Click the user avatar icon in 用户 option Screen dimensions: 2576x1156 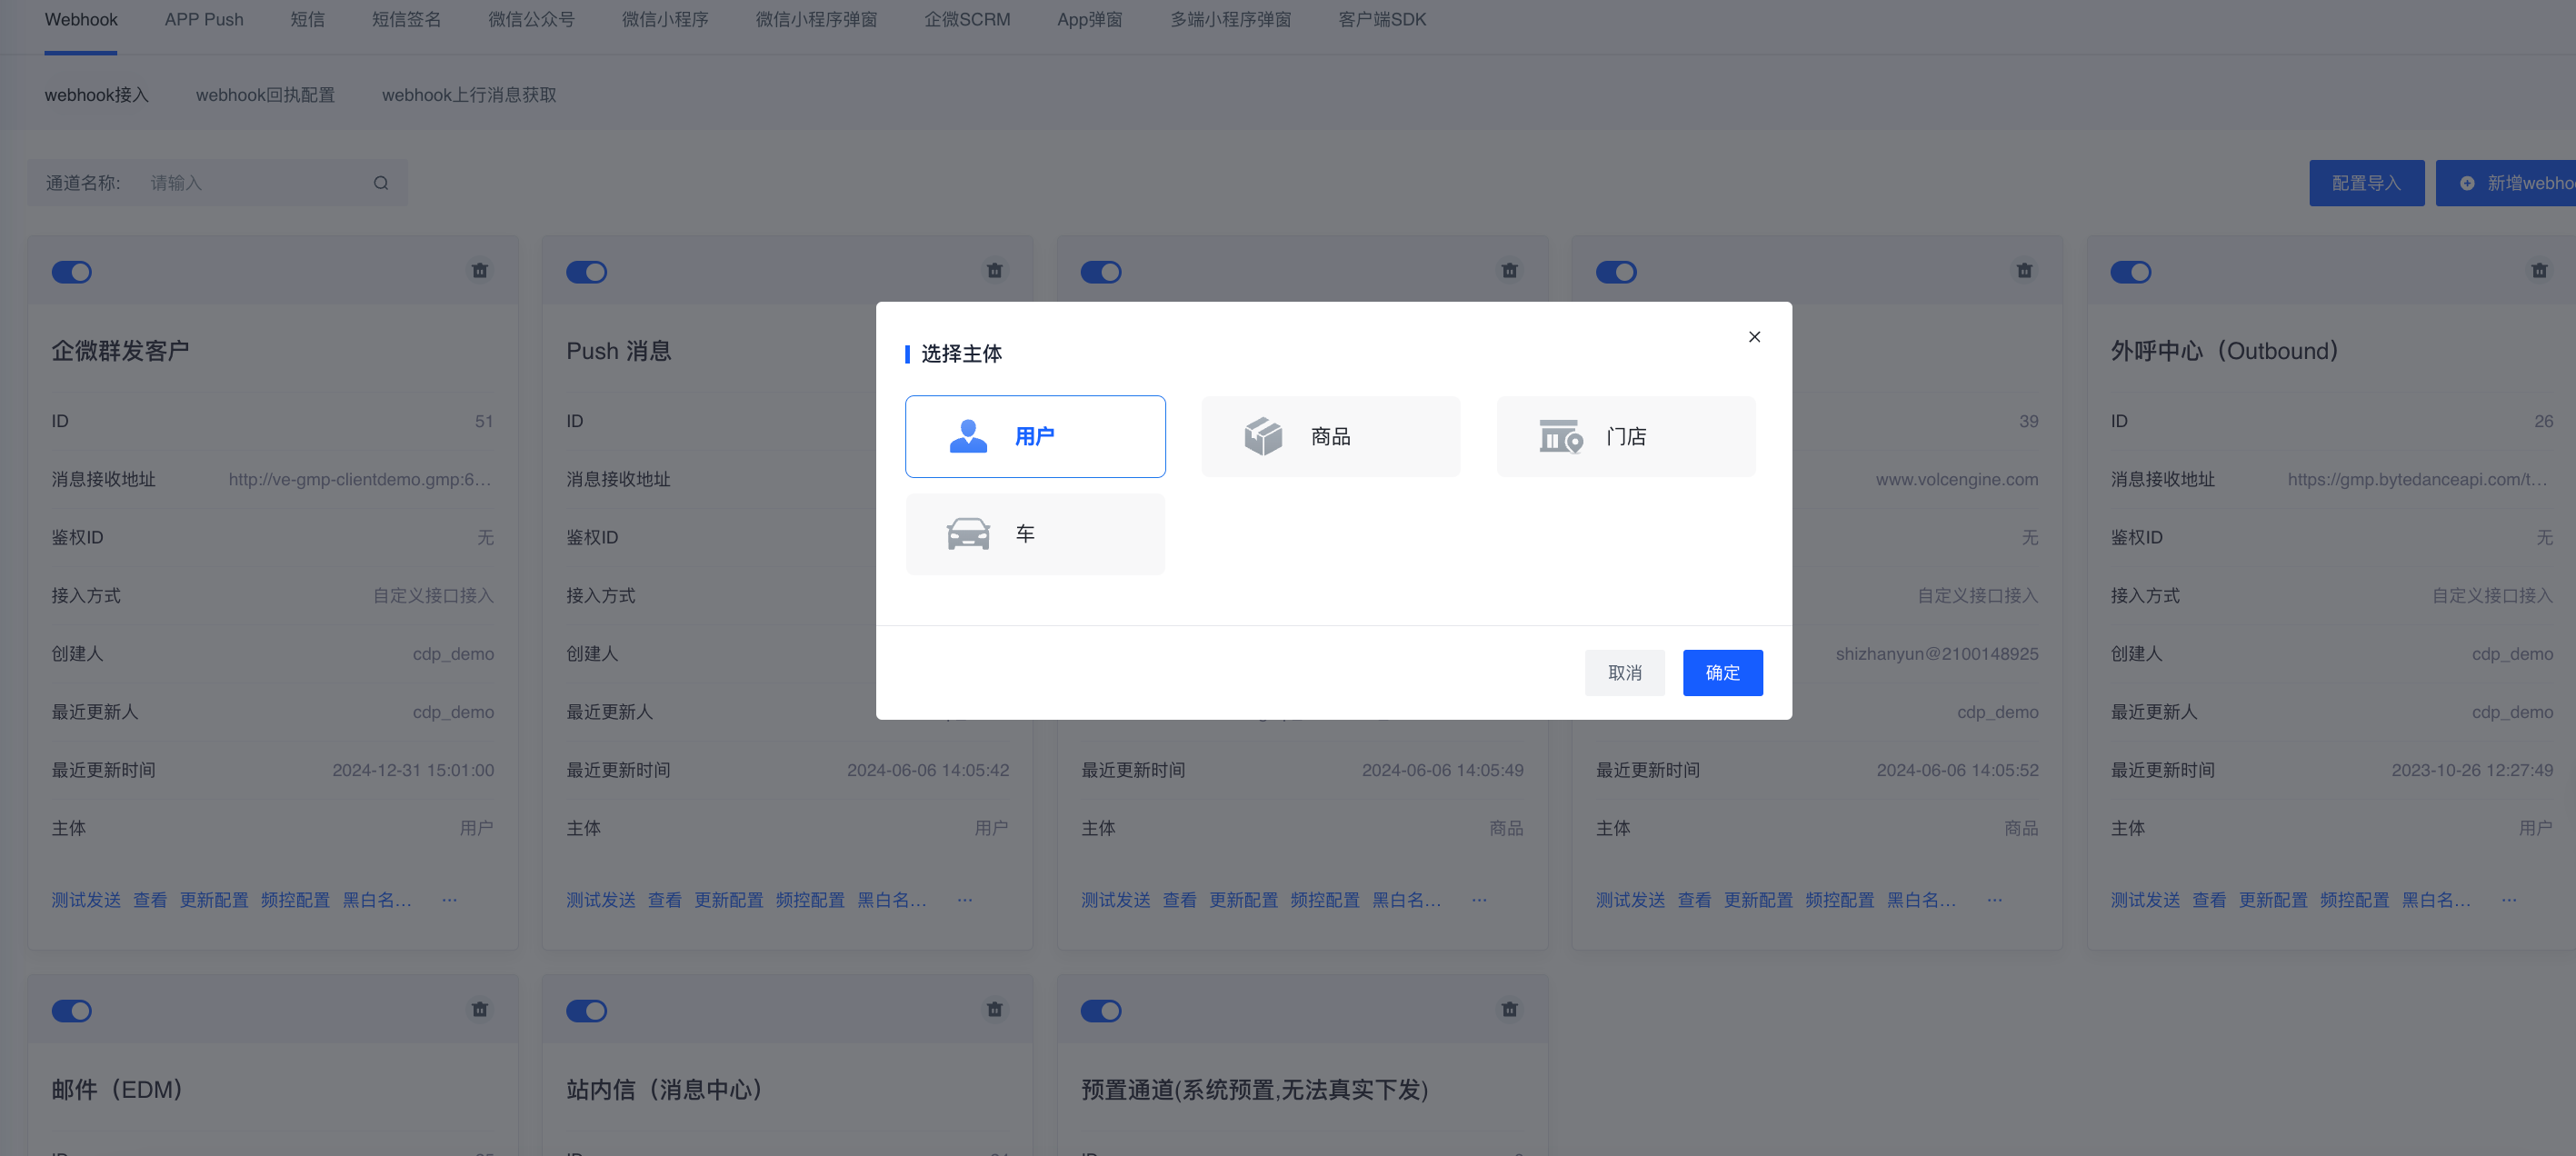(968, 436)
